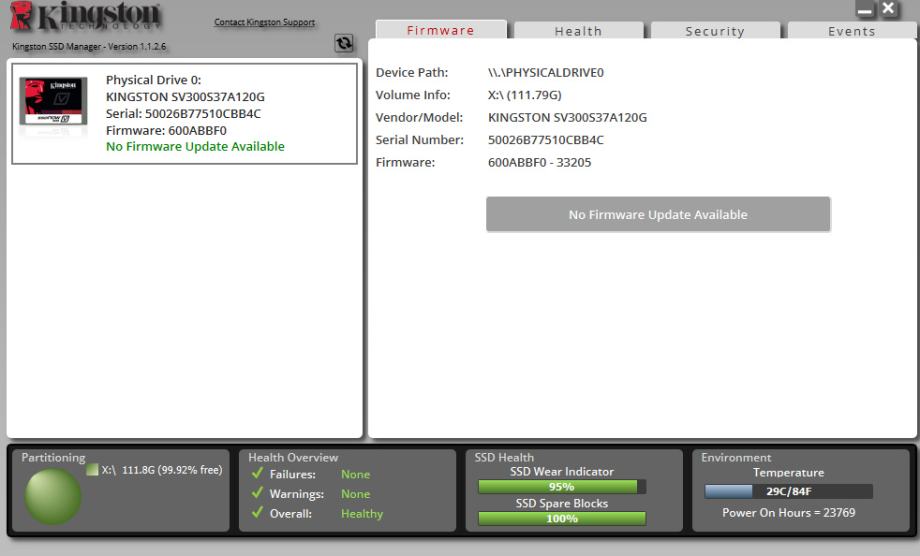Switch to the Events tab

pos(851,32)
